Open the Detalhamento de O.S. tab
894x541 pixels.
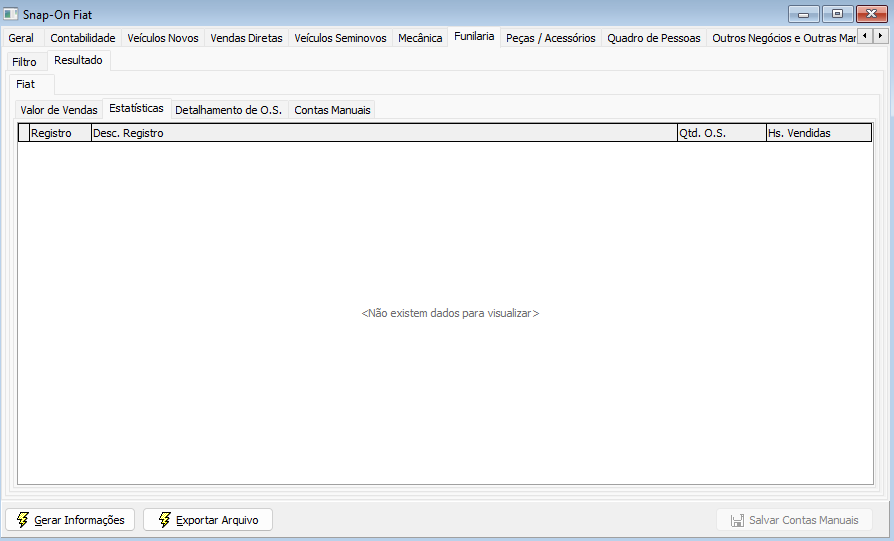[229, 110]
